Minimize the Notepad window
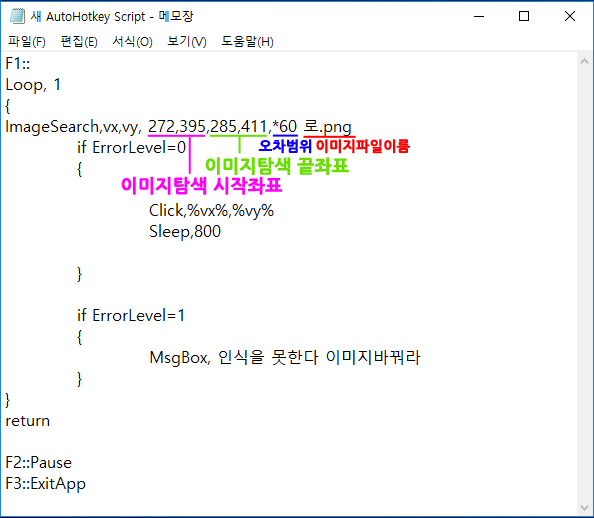Viewport: 594px width, 518px height. coord(479,16)
